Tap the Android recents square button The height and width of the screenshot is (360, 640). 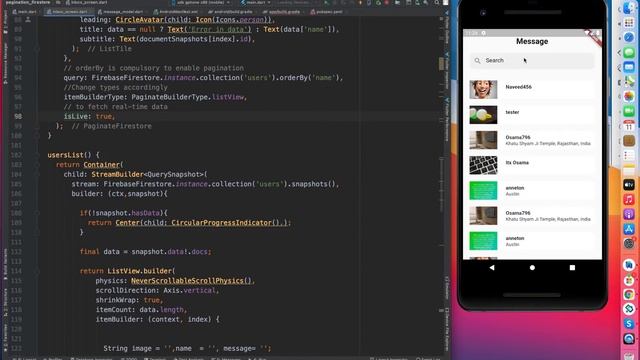pyautogui.click(x=572, y=268)
